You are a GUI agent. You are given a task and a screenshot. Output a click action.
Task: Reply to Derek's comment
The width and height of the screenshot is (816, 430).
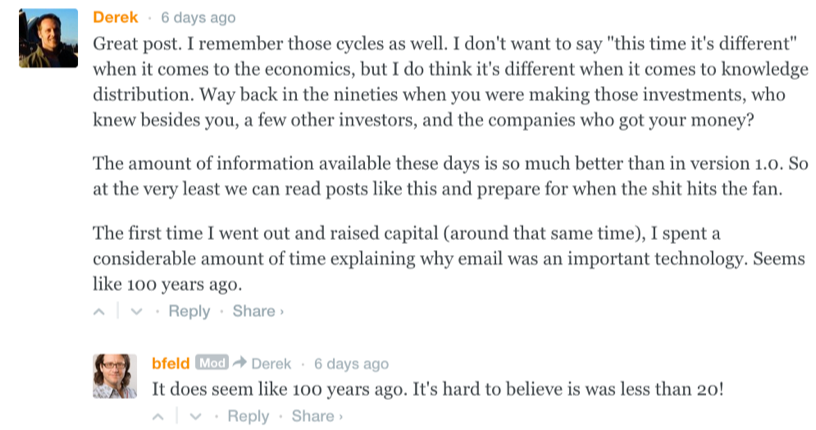(189, 311)
